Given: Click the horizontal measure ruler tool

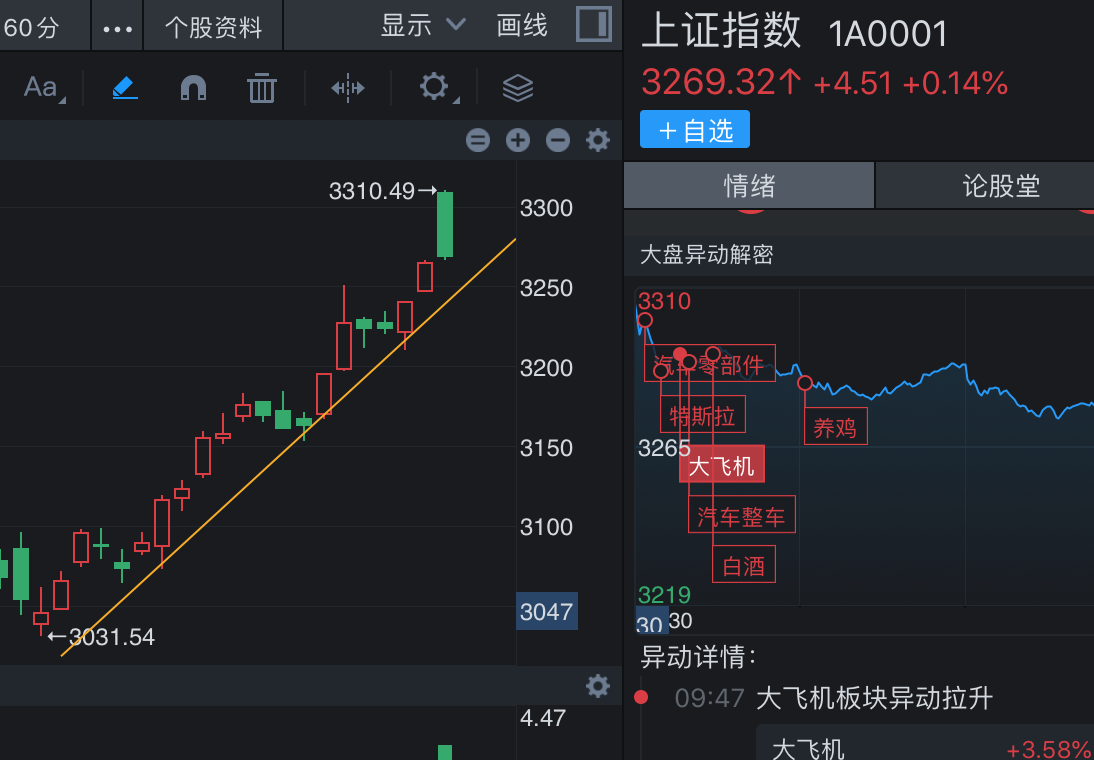Looking at the screenshot, I should pyautogui.click(x=347, y=88).
